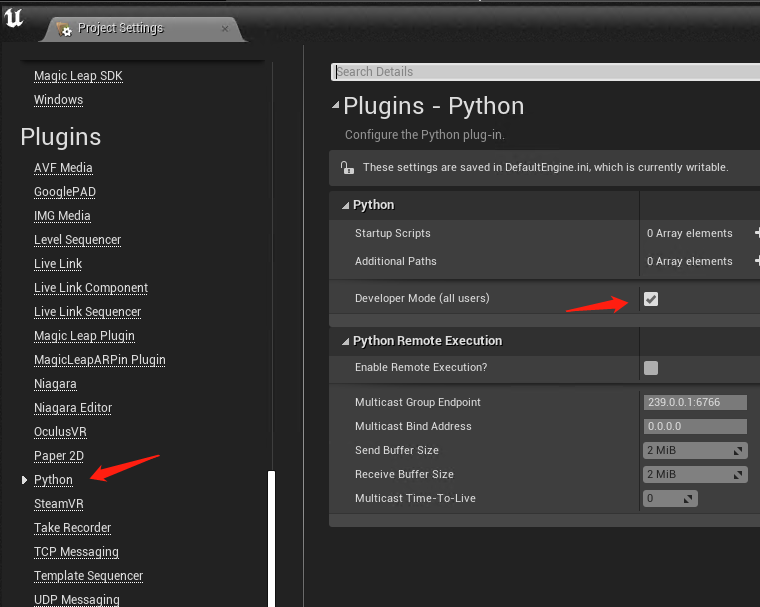The height and width of the screenshot is (607, 760).
Task: Click the Receive Buffer Size label
Action: point(404,474)
